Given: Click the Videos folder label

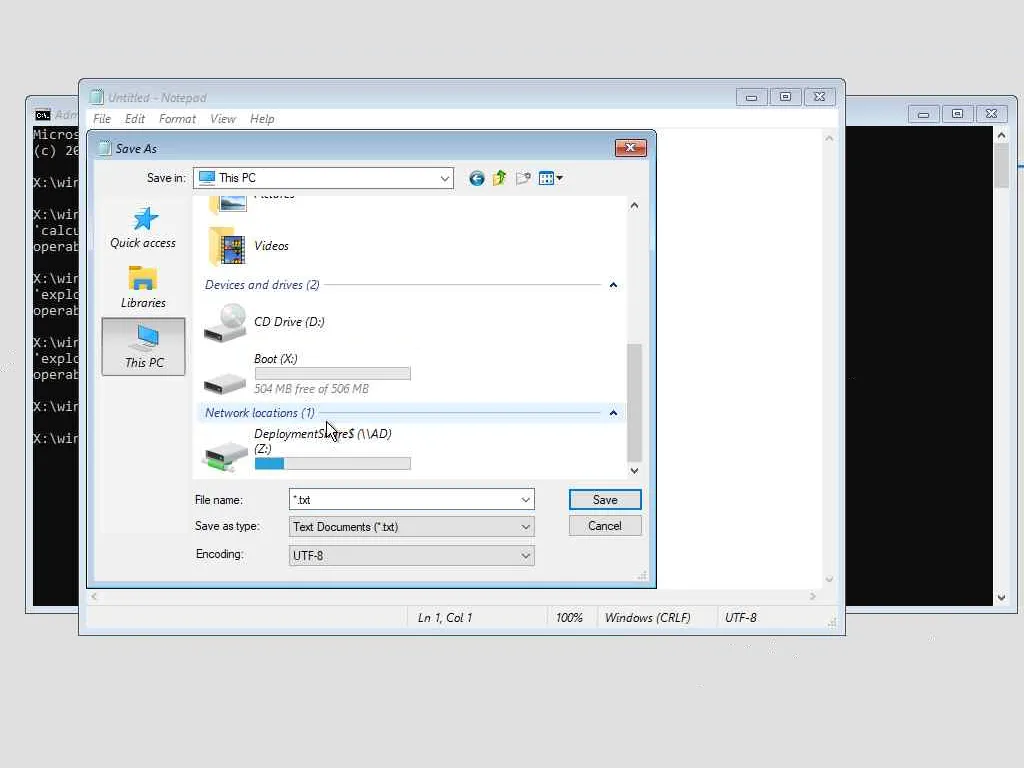Looking at the screenshot, I should click(x=272, y=246).
